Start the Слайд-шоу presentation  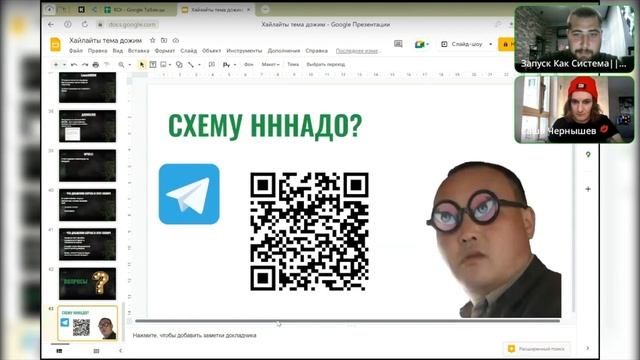tap(462, 44)
